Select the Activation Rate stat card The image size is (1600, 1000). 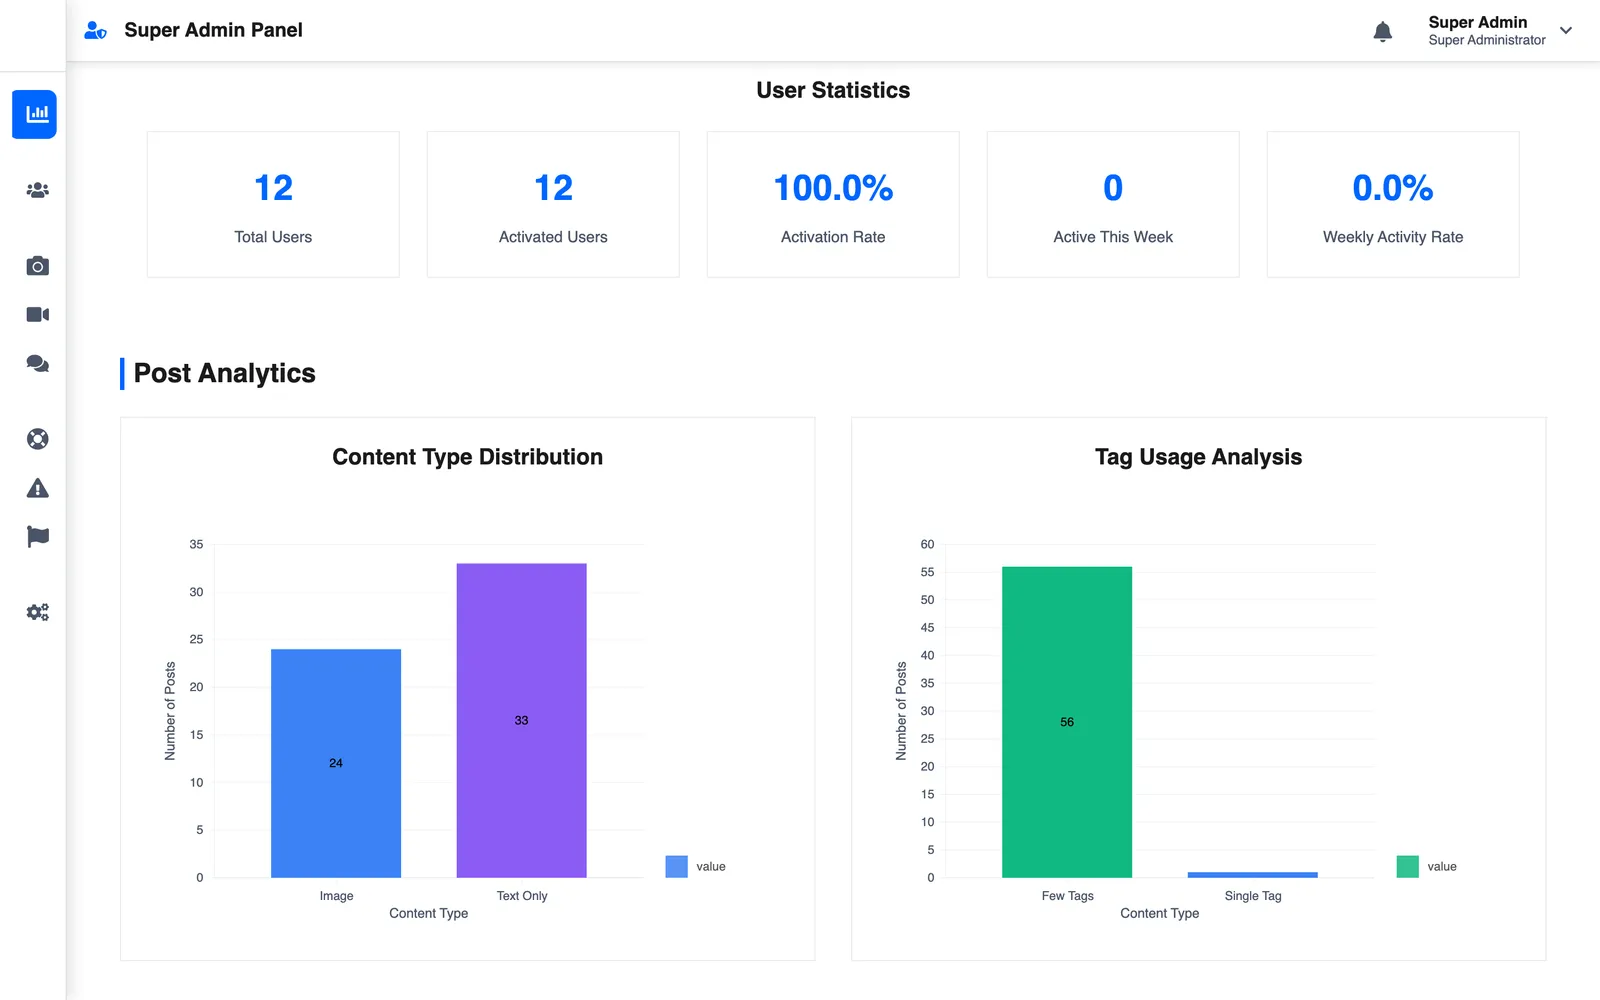tap(833, 204)
